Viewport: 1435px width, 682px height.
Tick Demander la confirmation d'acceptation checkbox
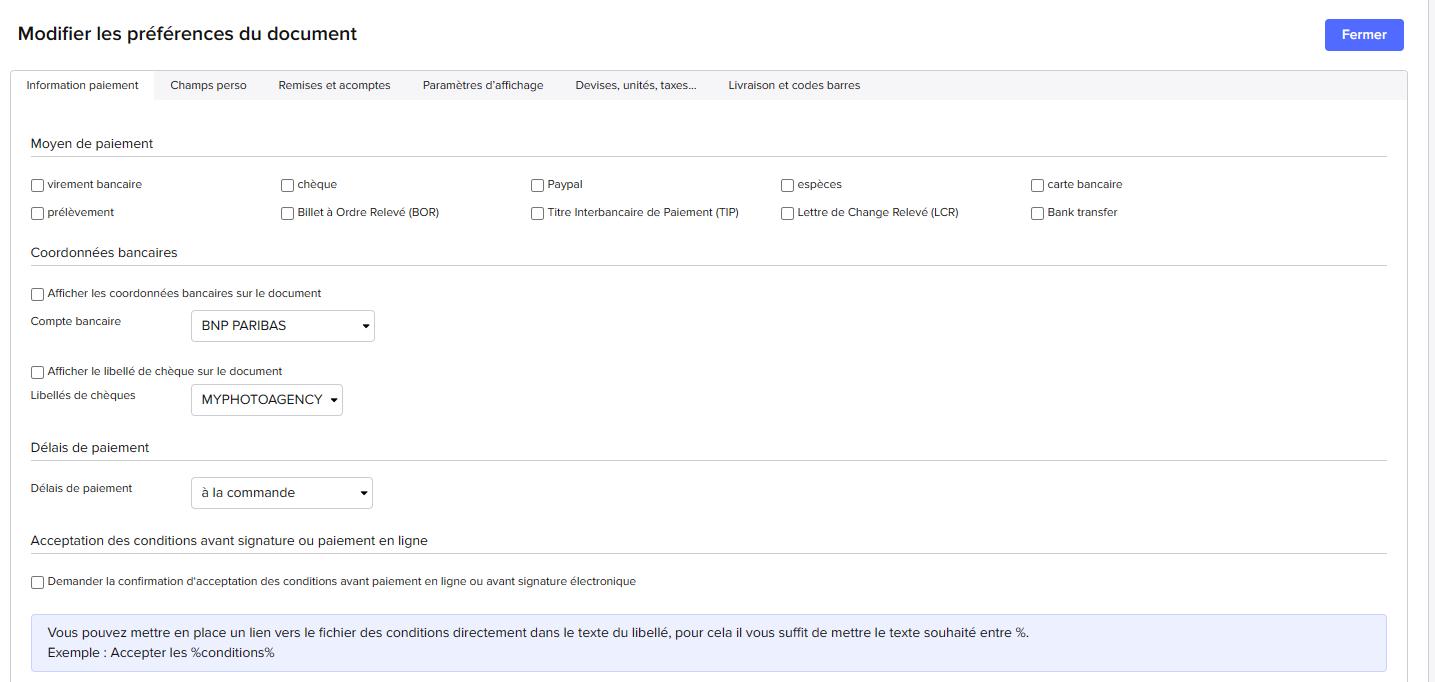tap(38, 582)
